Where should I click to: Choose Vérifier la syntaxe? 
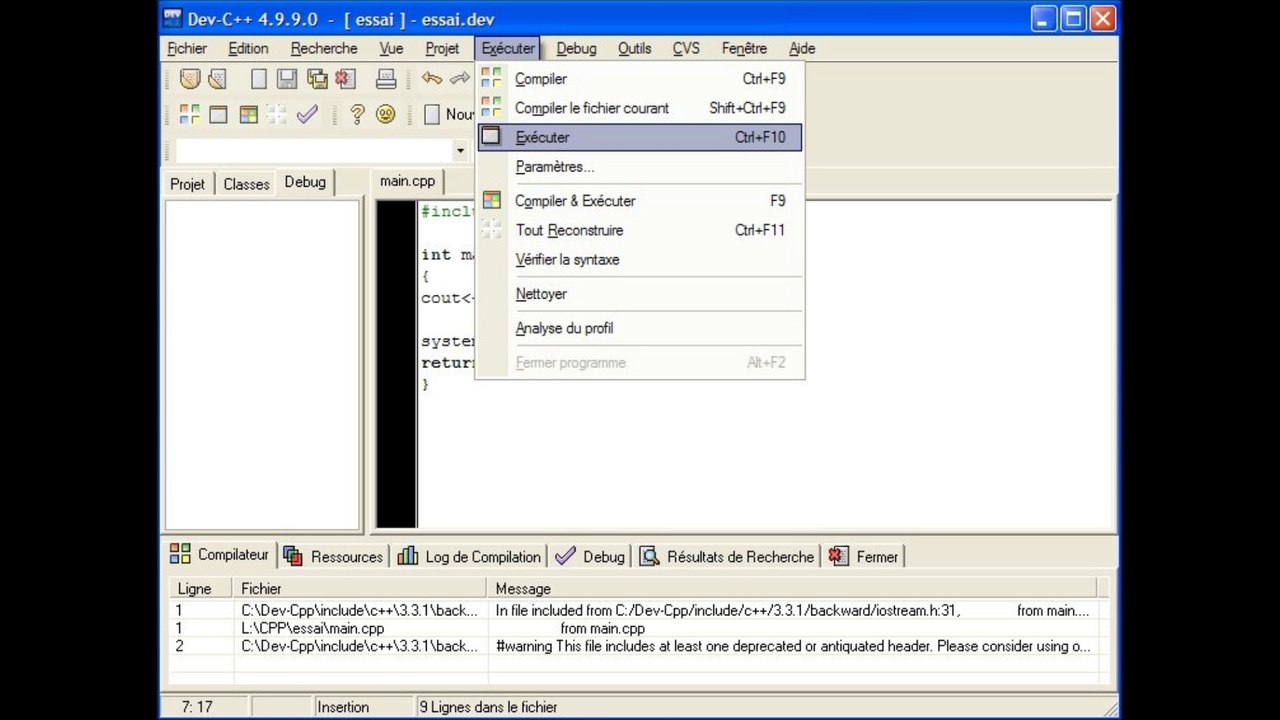pos(640,259)
